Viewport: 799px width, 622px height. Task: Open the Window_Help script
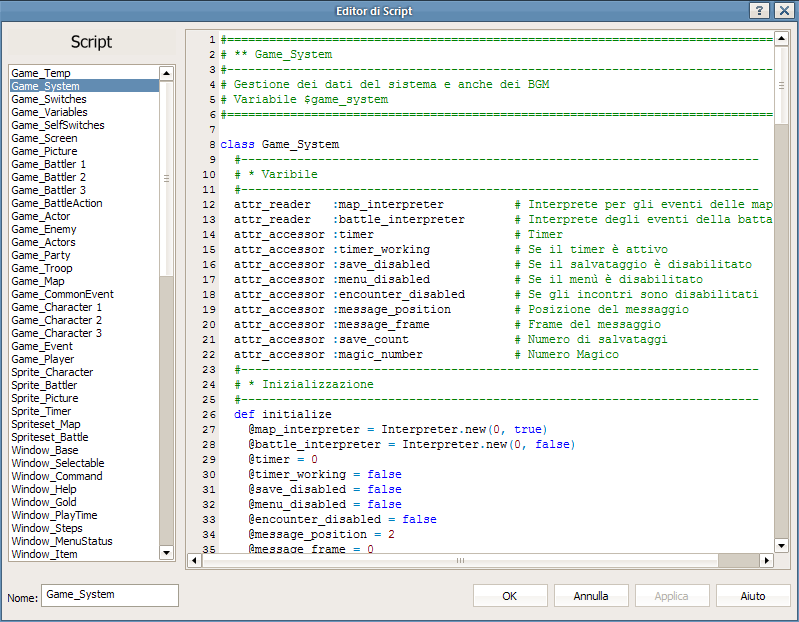coord(85,489)
